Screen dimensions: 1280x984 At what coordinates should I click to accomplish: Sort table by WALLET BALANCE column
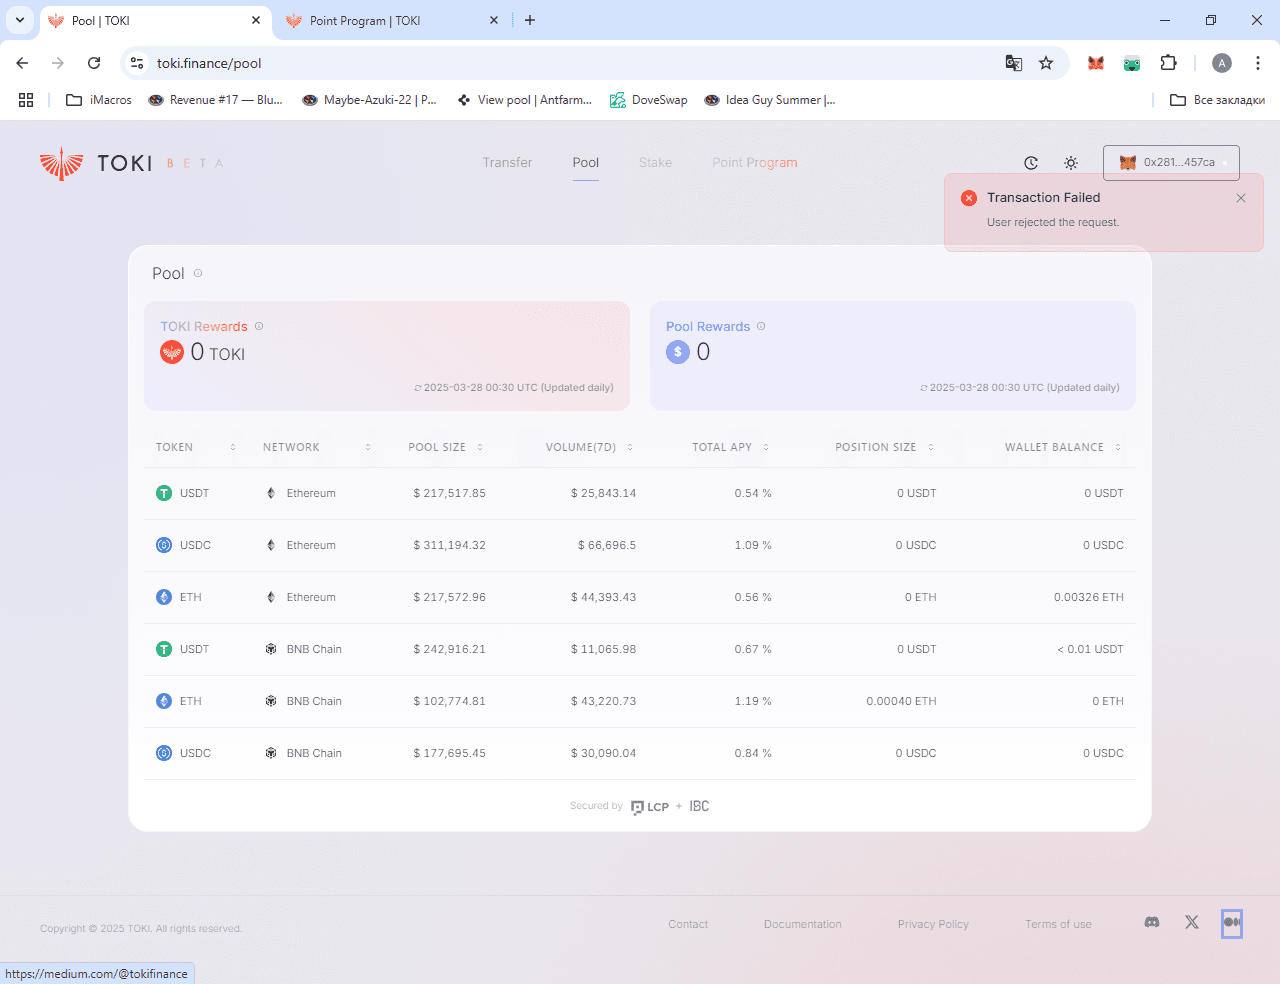[1063, 447]
